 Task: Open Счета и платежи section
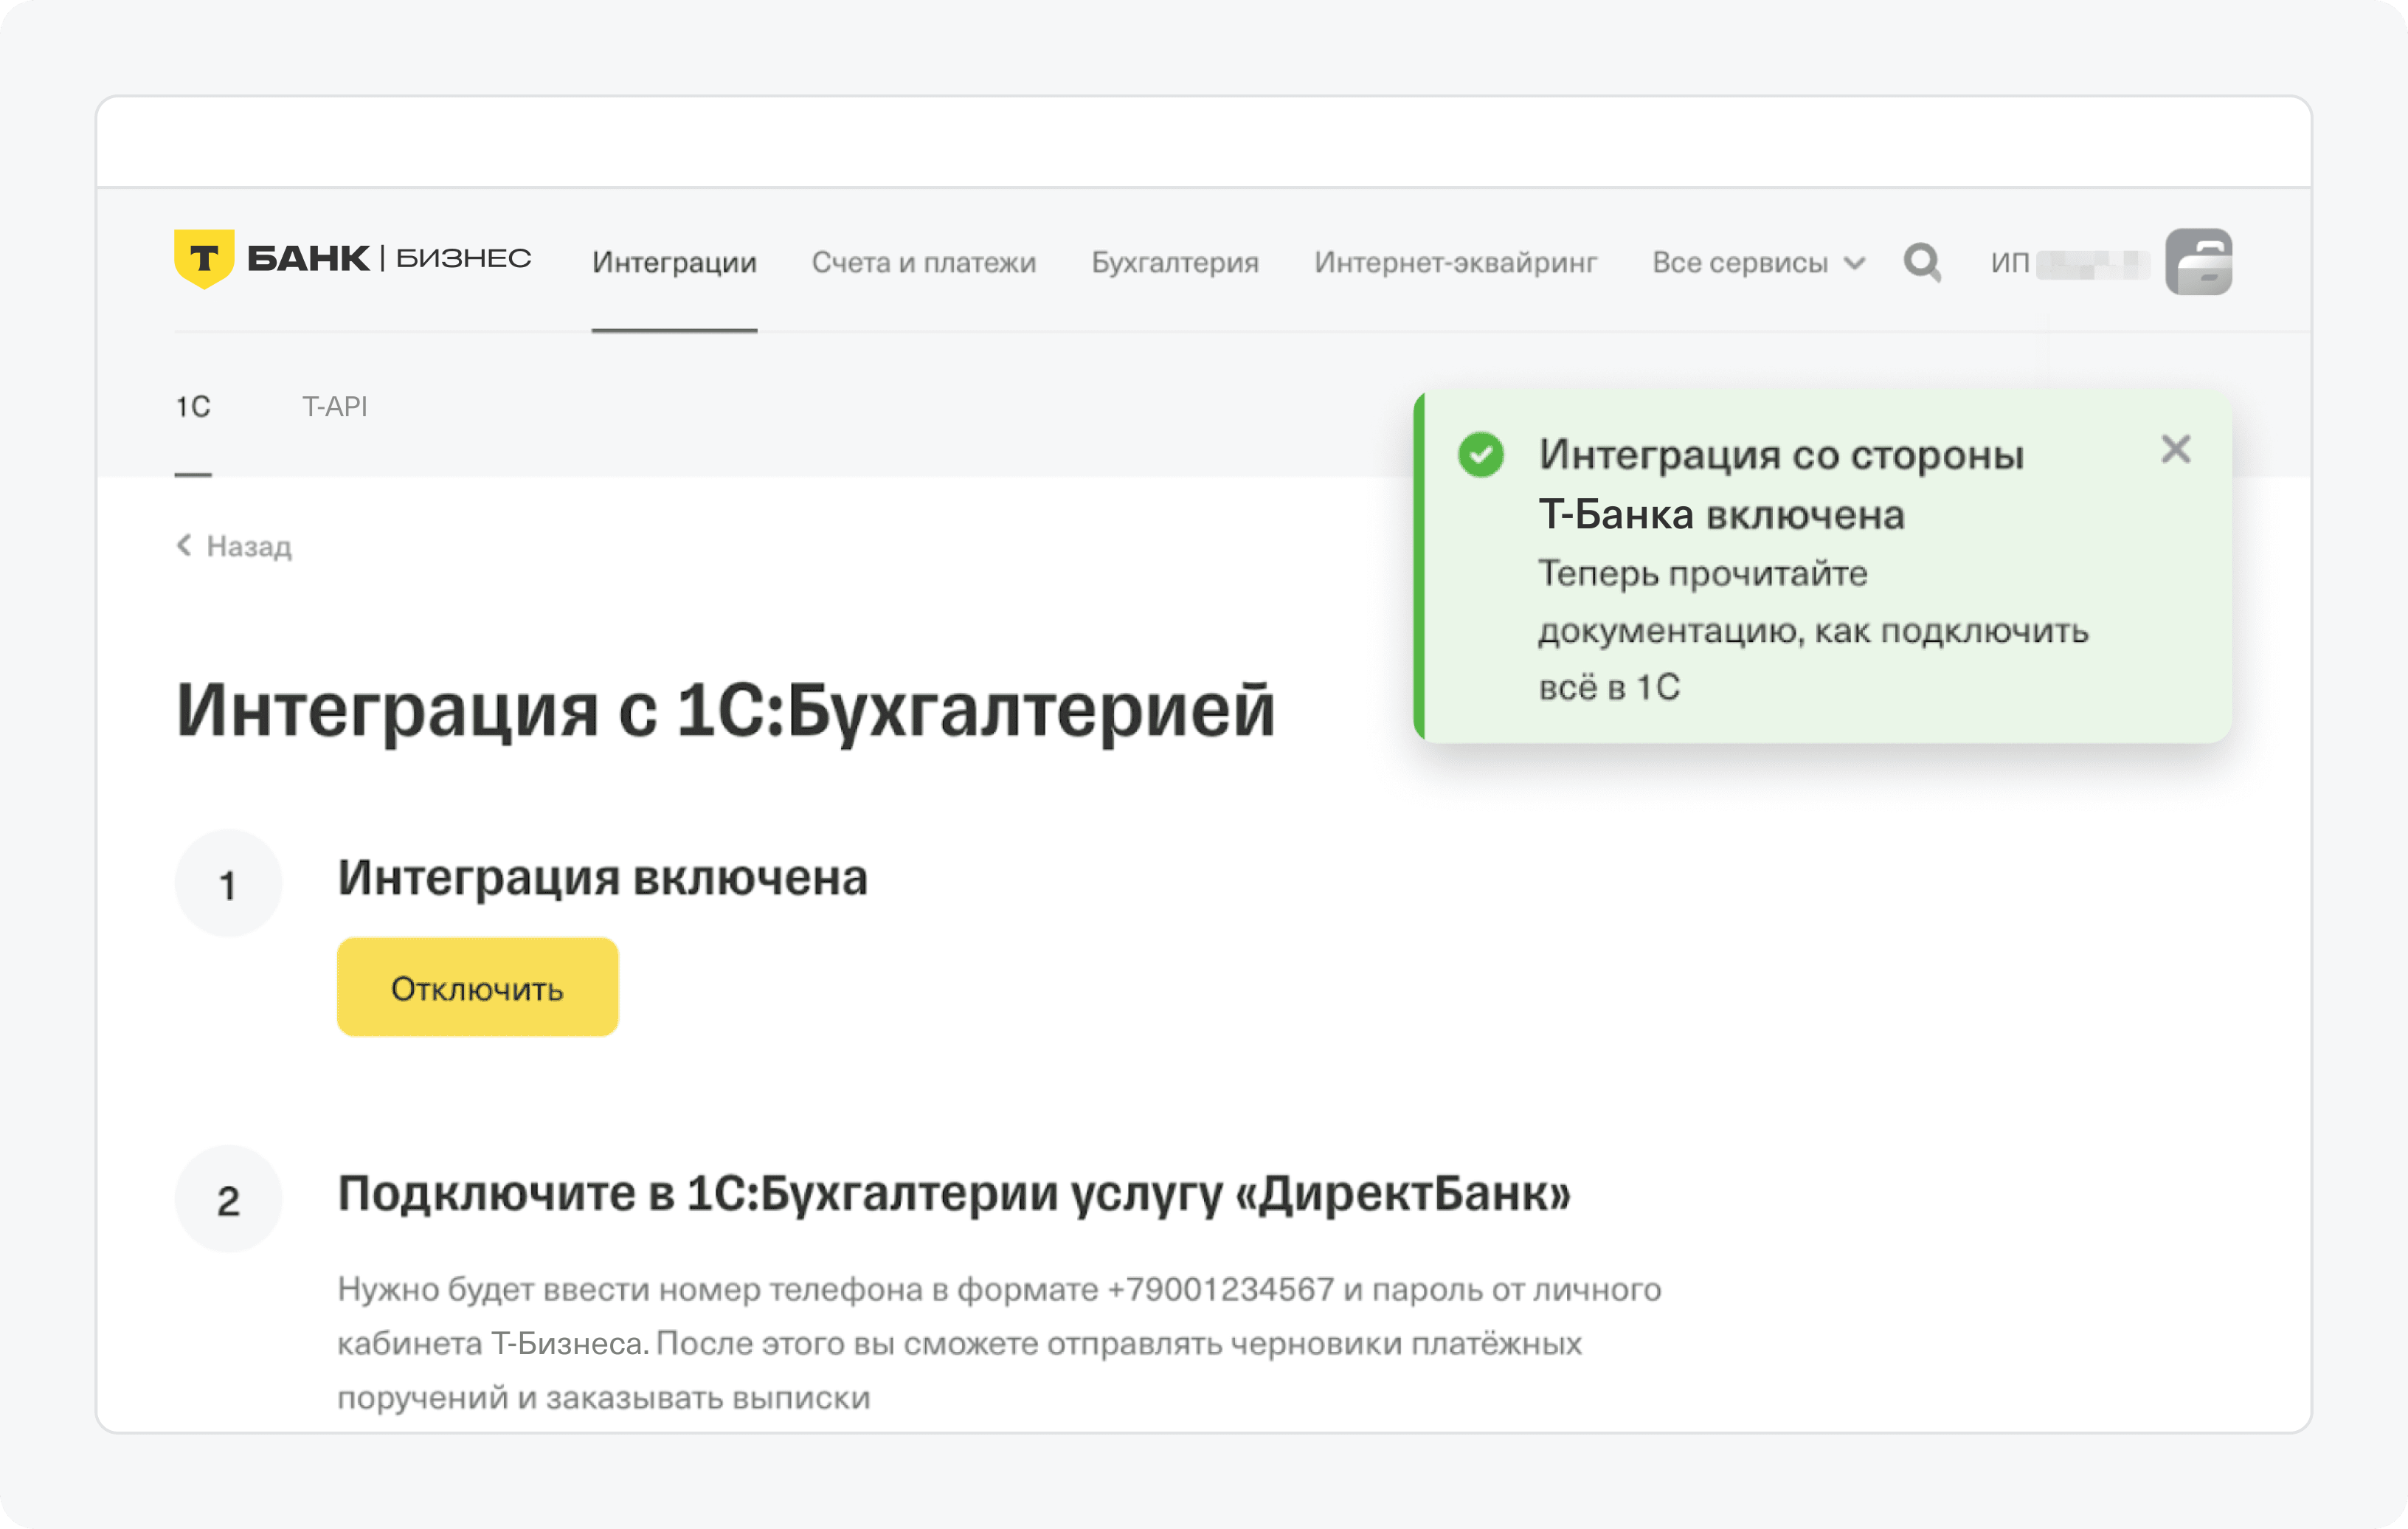[x=923, y=262]
